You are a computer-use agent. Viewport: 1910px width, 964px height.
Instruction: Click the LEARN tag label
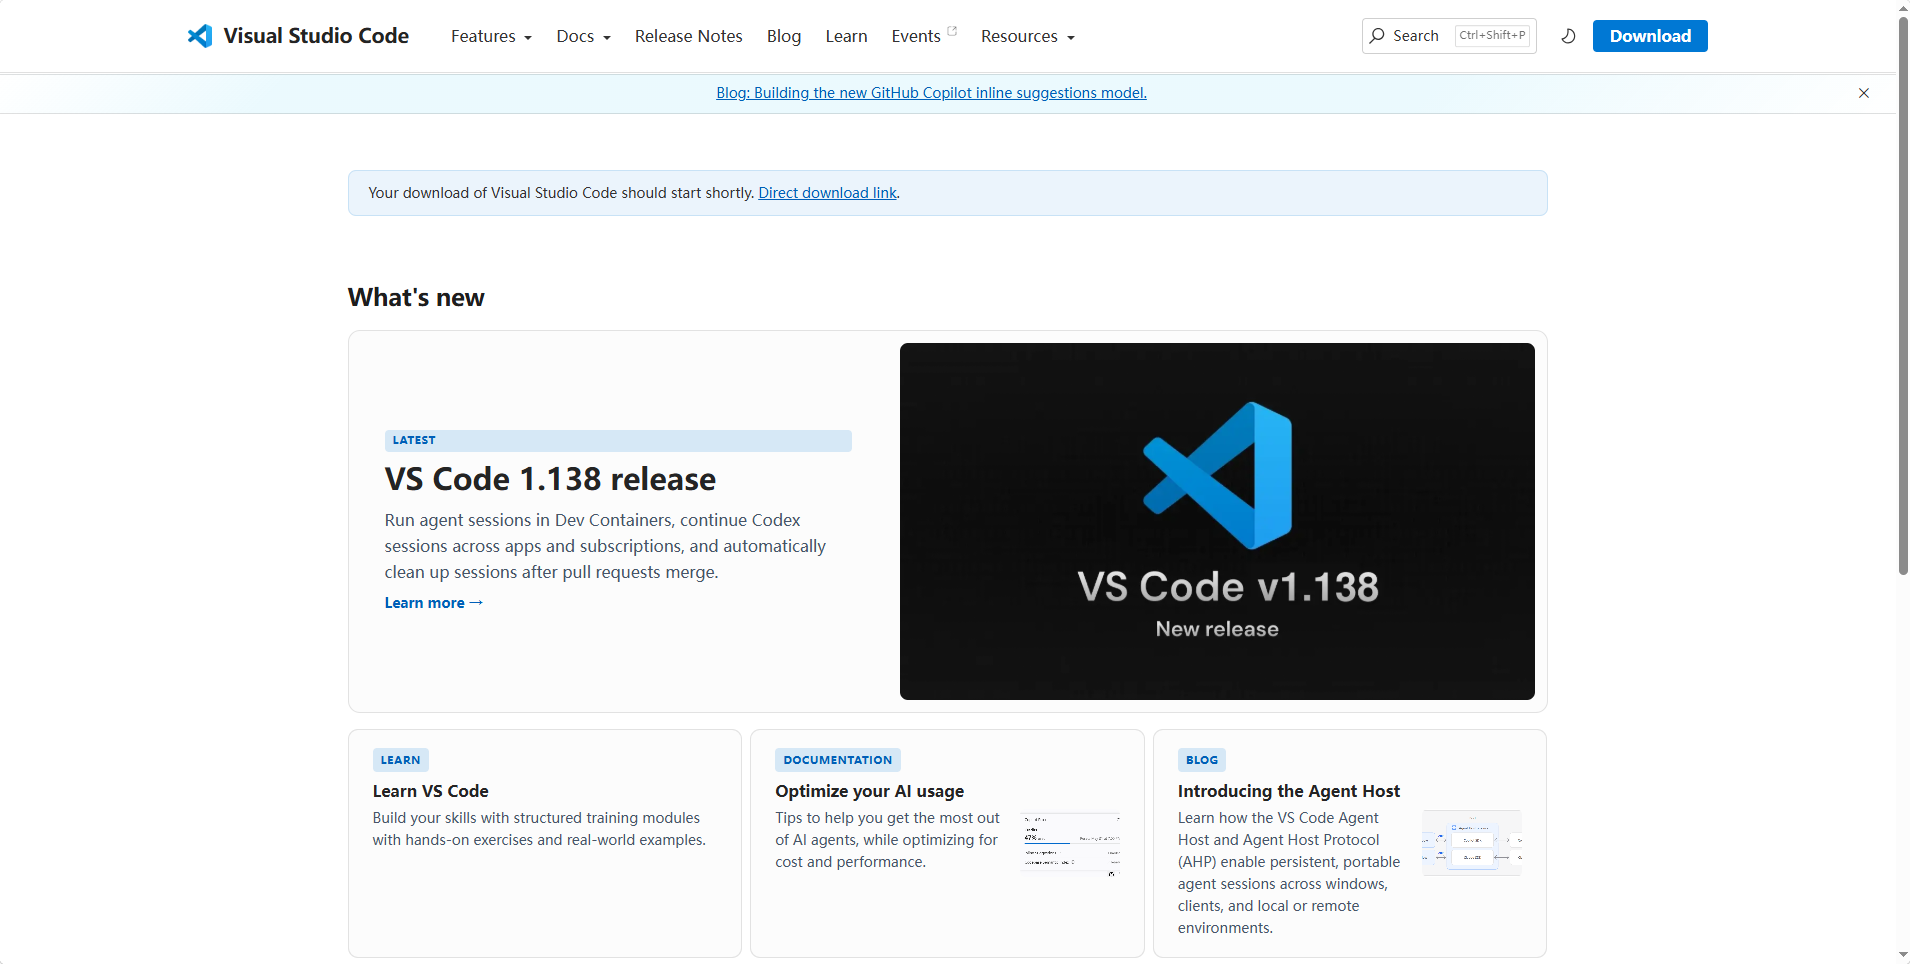coord(401,760)
